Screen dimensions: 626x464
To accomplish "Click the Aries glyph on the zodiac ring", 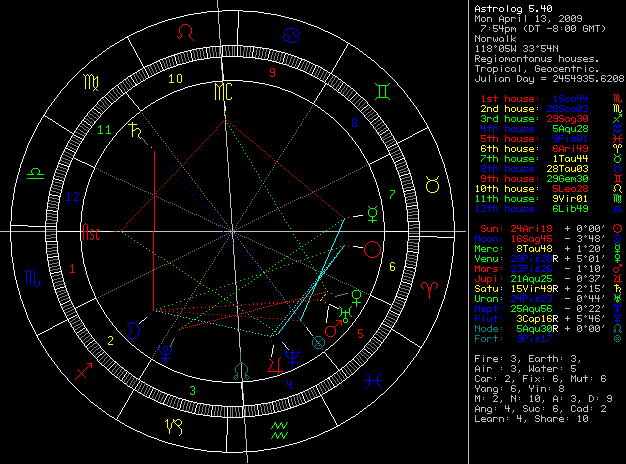I will pos(430,287).
